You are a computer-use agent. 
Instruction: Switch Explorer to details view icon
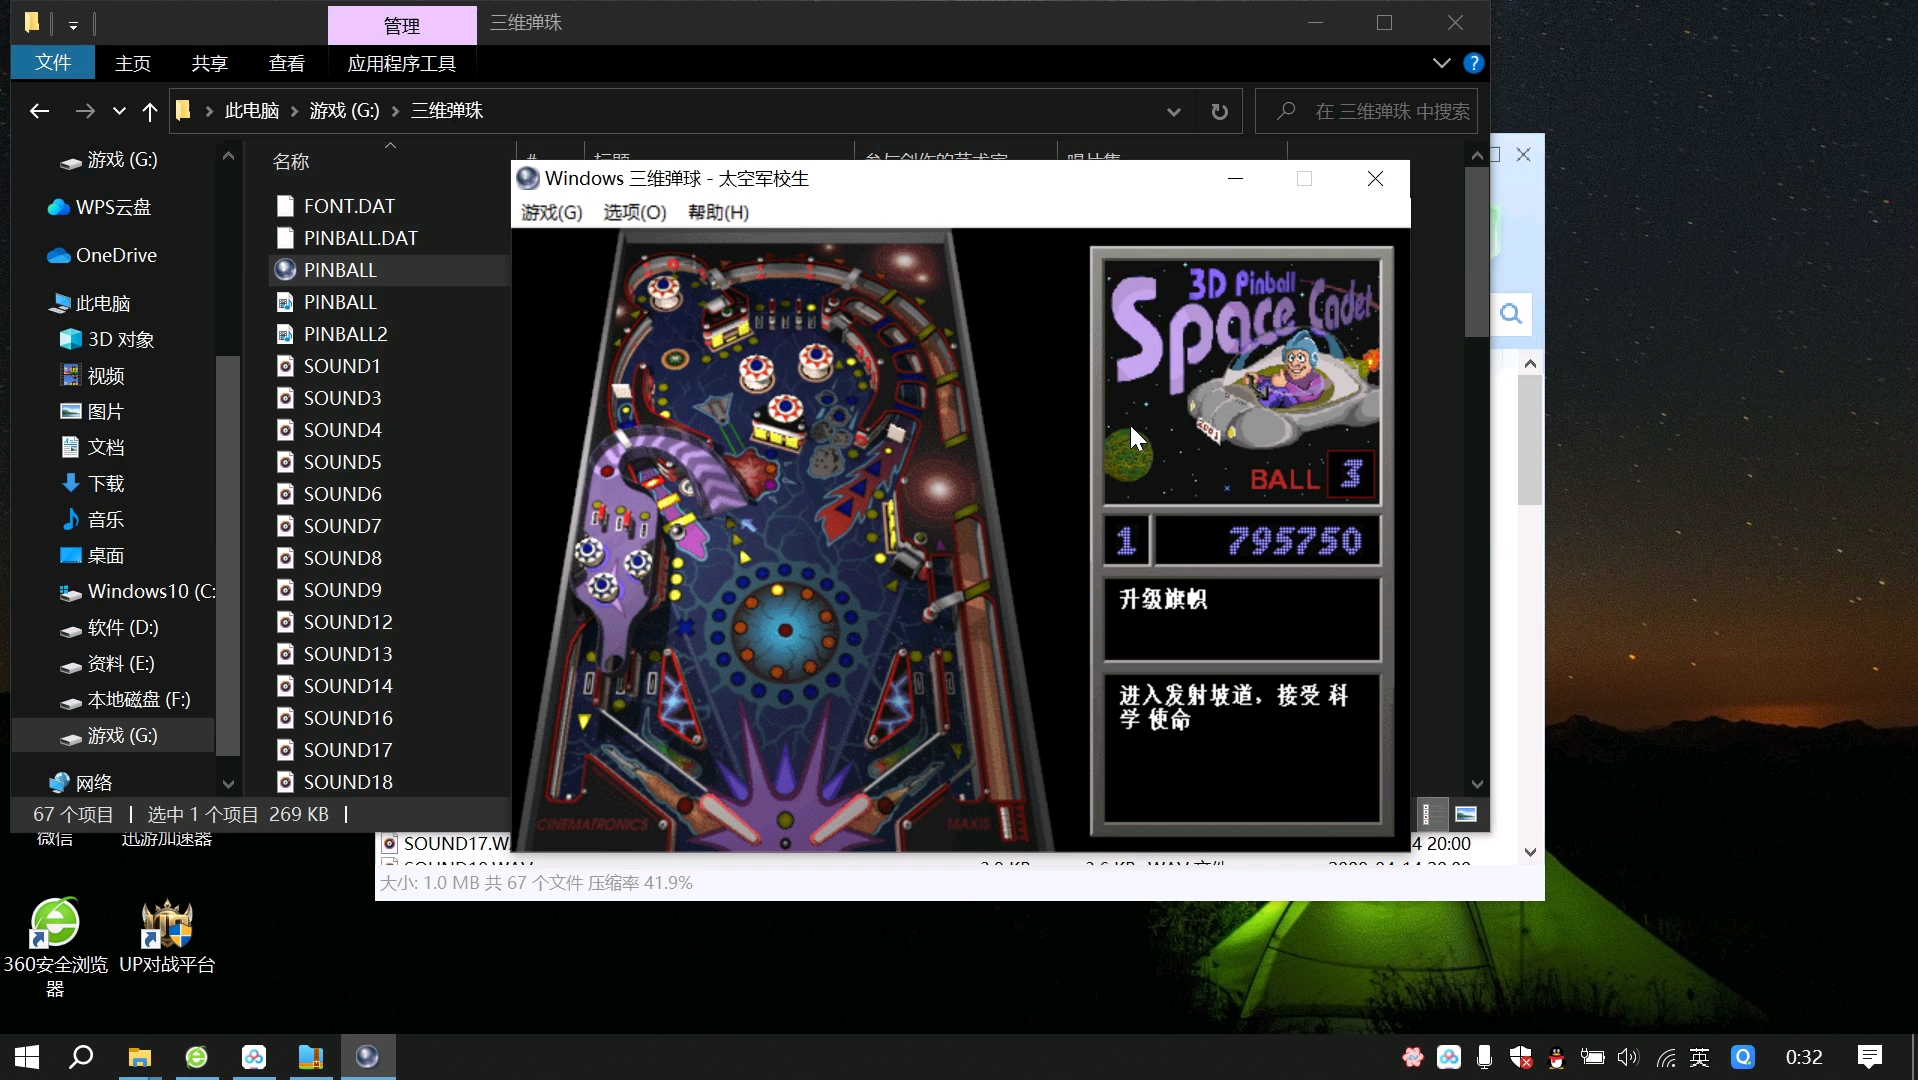[1433, 814]
